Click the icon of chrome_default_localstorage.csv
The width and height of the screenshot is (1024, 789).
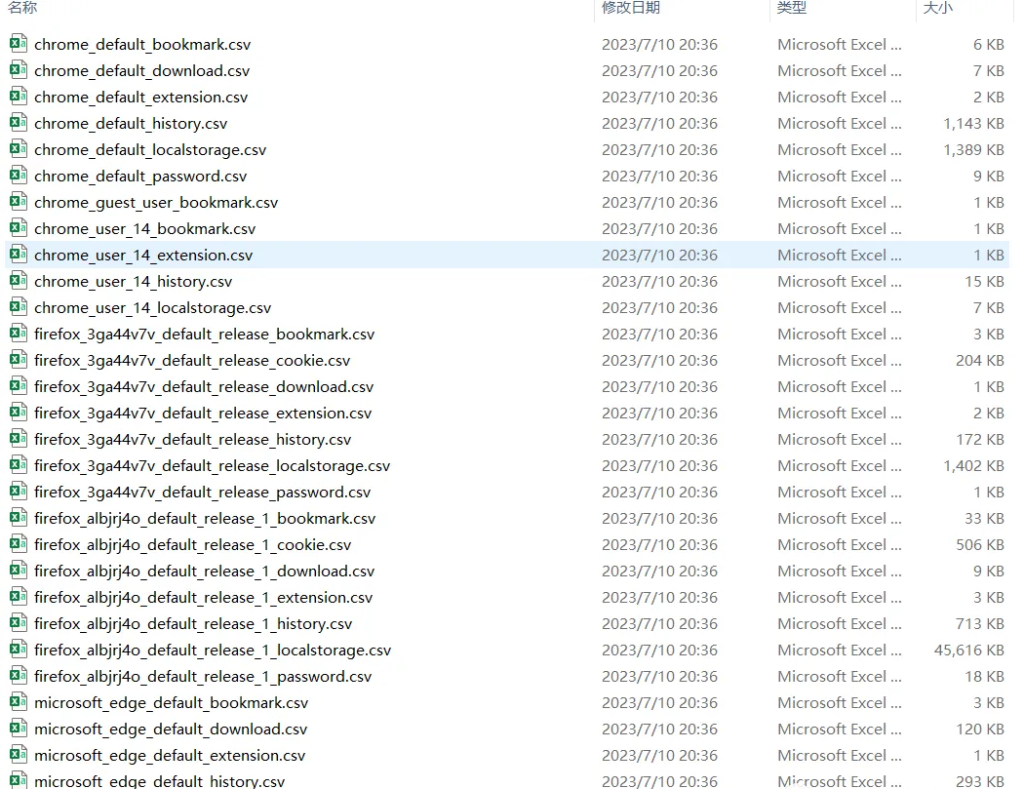tap(18, 149)
